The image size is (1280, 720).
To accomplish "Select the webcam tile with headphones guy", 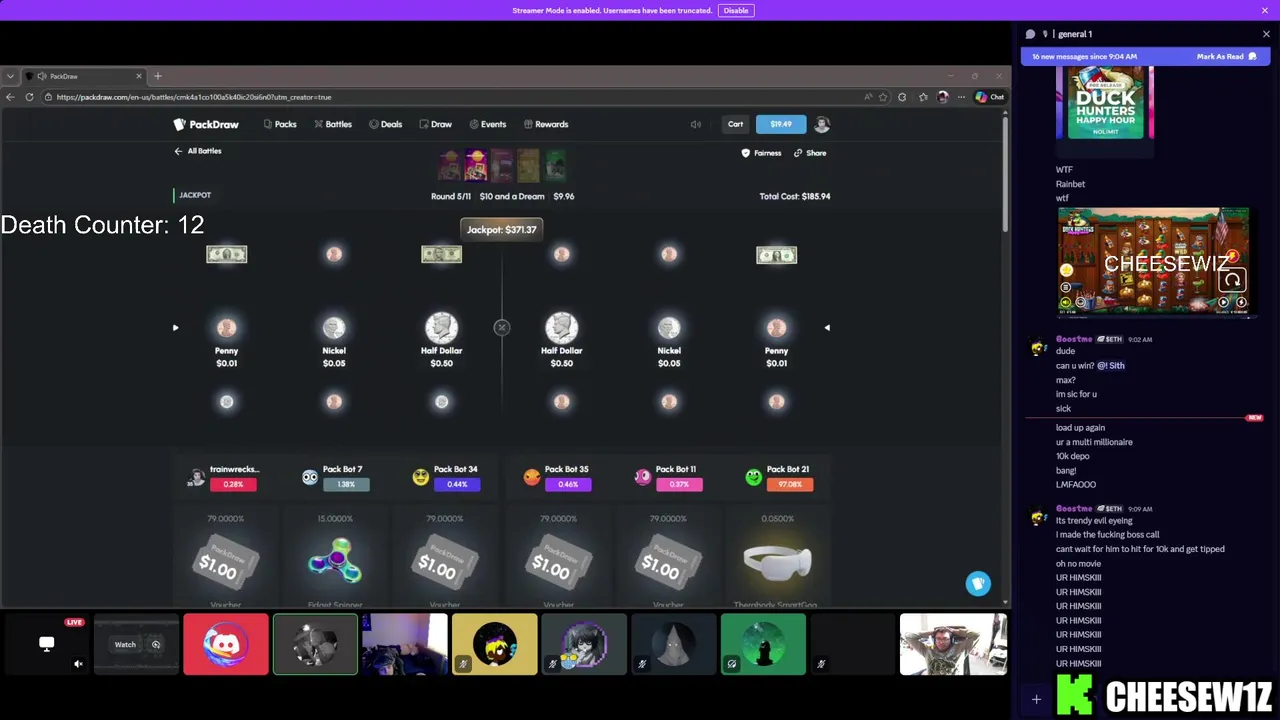I will pos(953,645).
